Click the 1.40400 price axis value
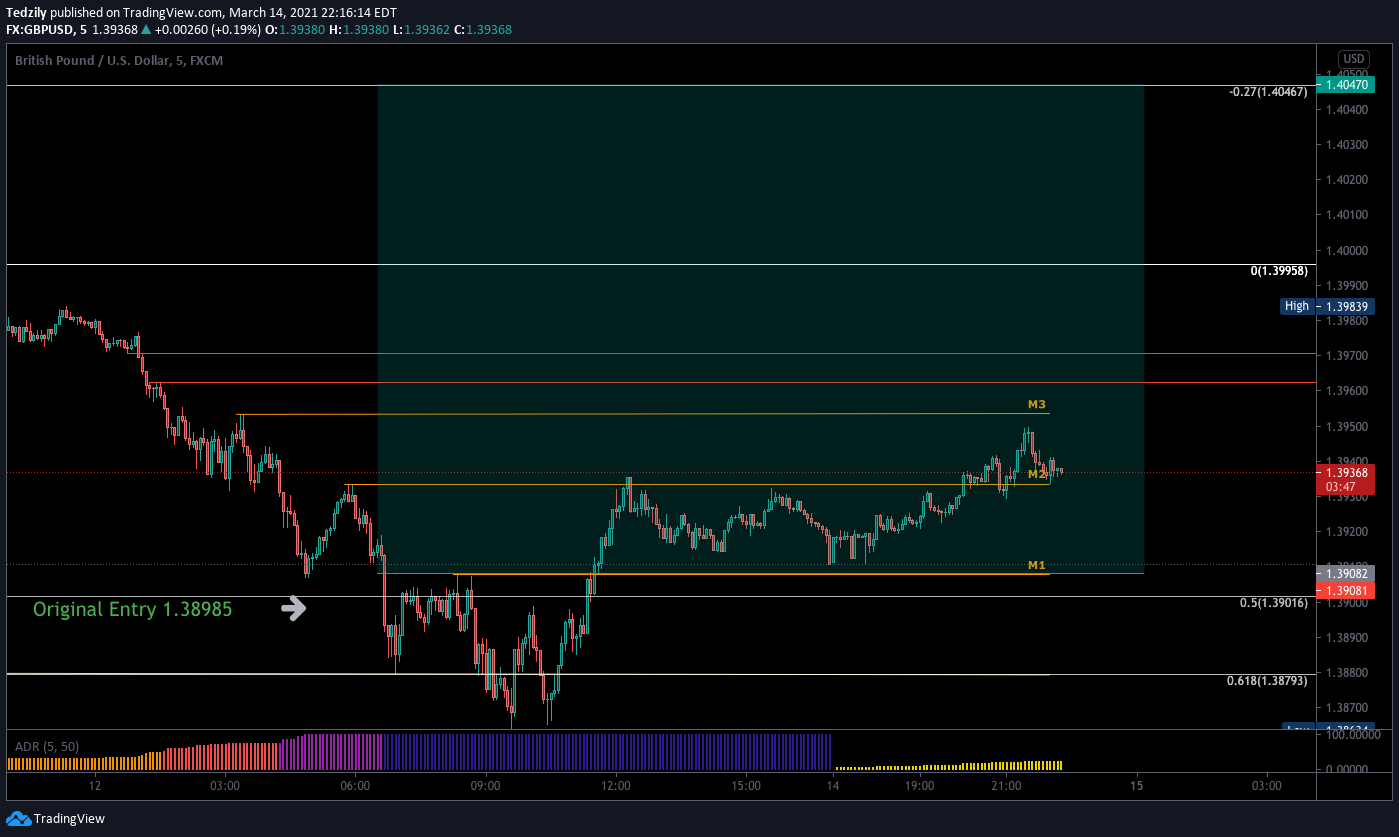This screenshot has height=837, width=1399. coord(1346,109)
